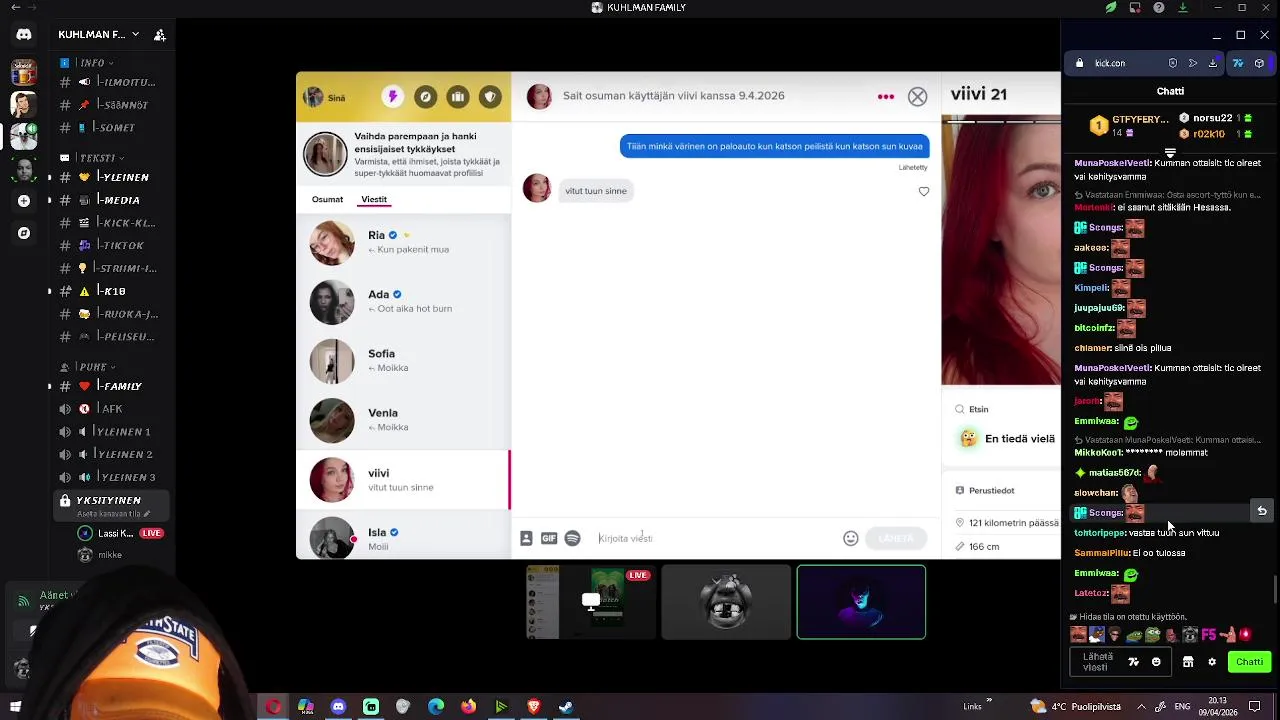The height and width of the screenshot is (720, 1280).
Task: Switch to the Osumat tab
Action: point(327,200)
